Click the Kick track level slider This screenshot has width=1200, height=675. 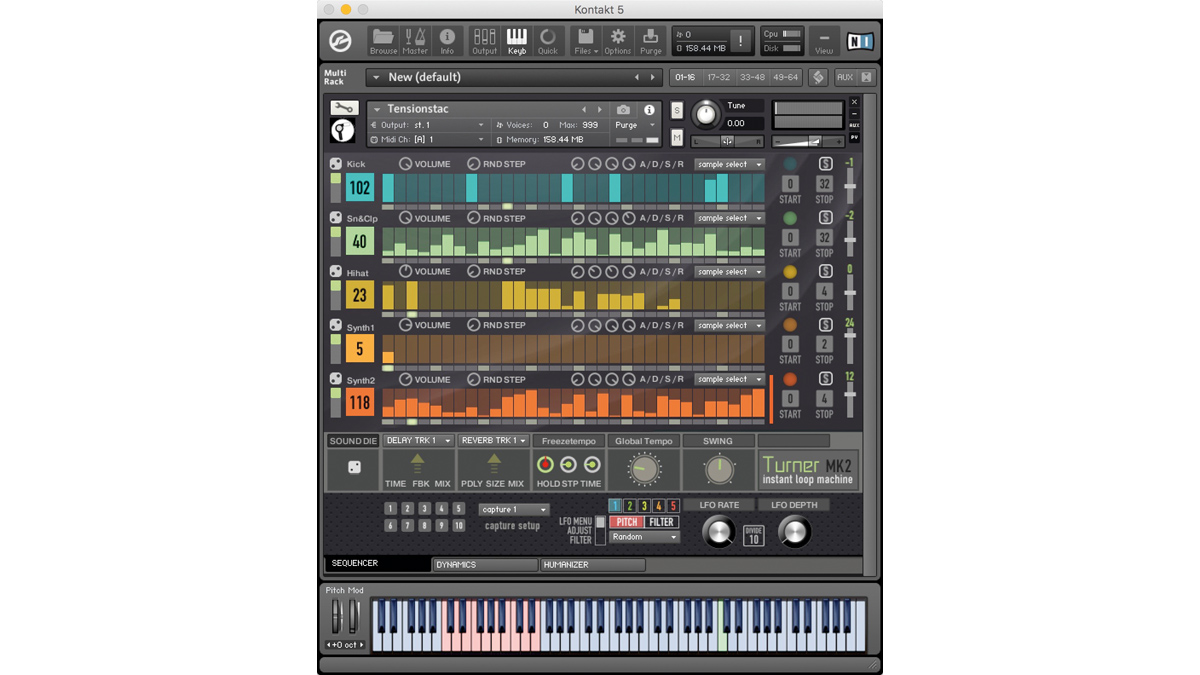[x=850, y=186]
